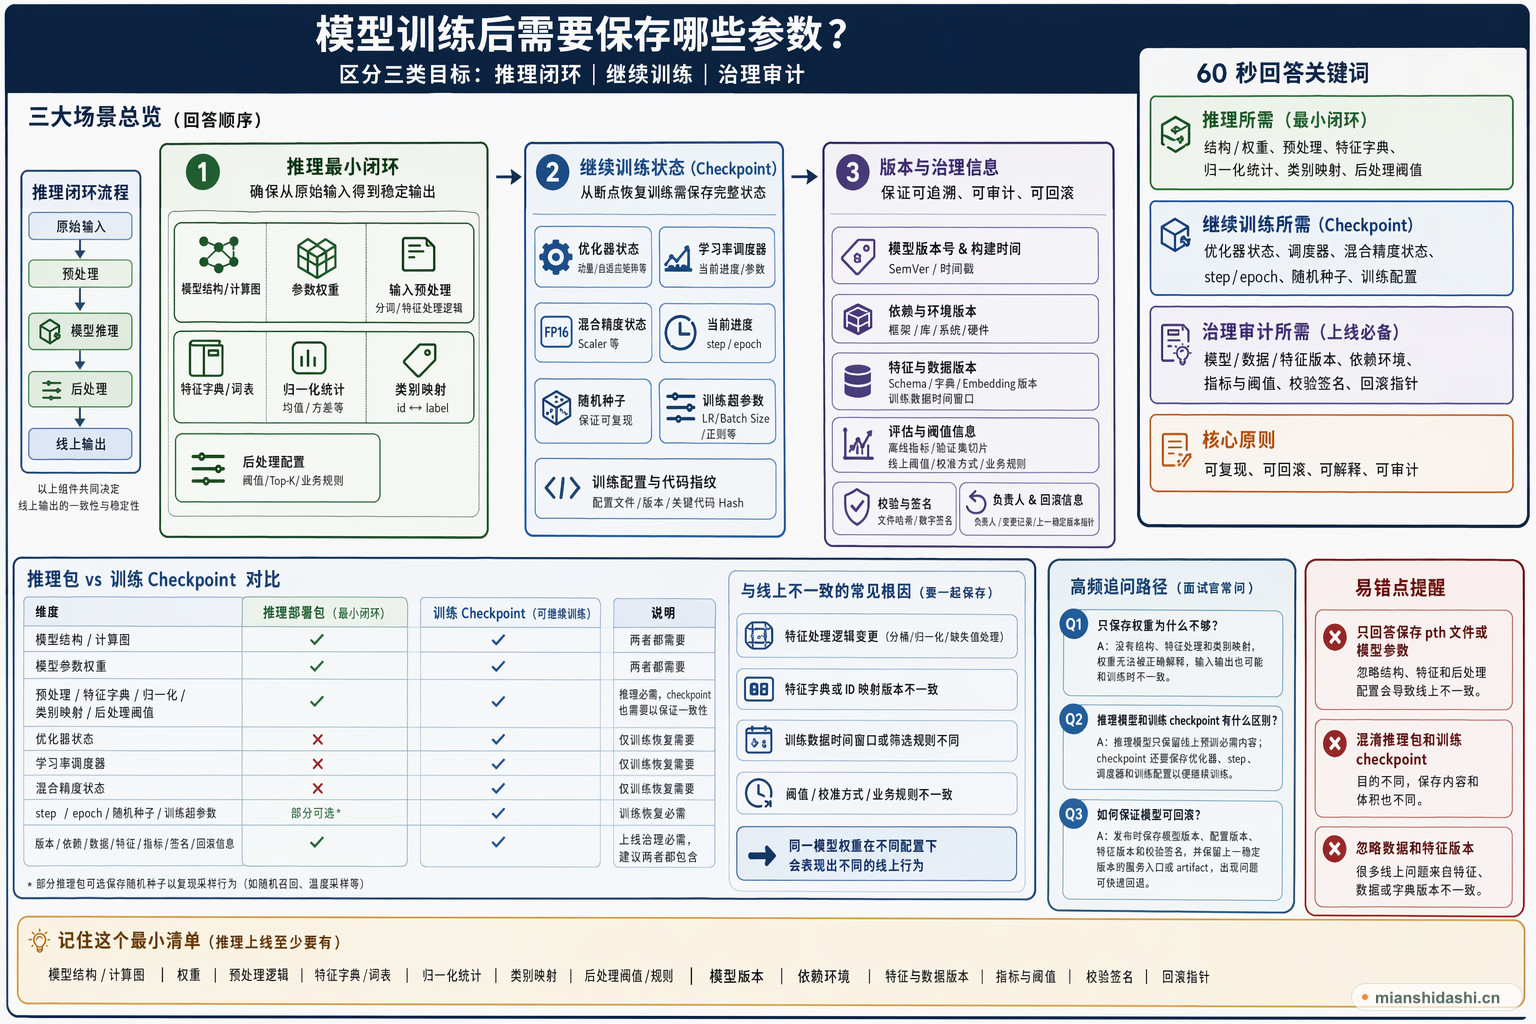Click the 易错点提醒 heading
This screenshot has width=1536, height=1024.
click(1399, 588)
